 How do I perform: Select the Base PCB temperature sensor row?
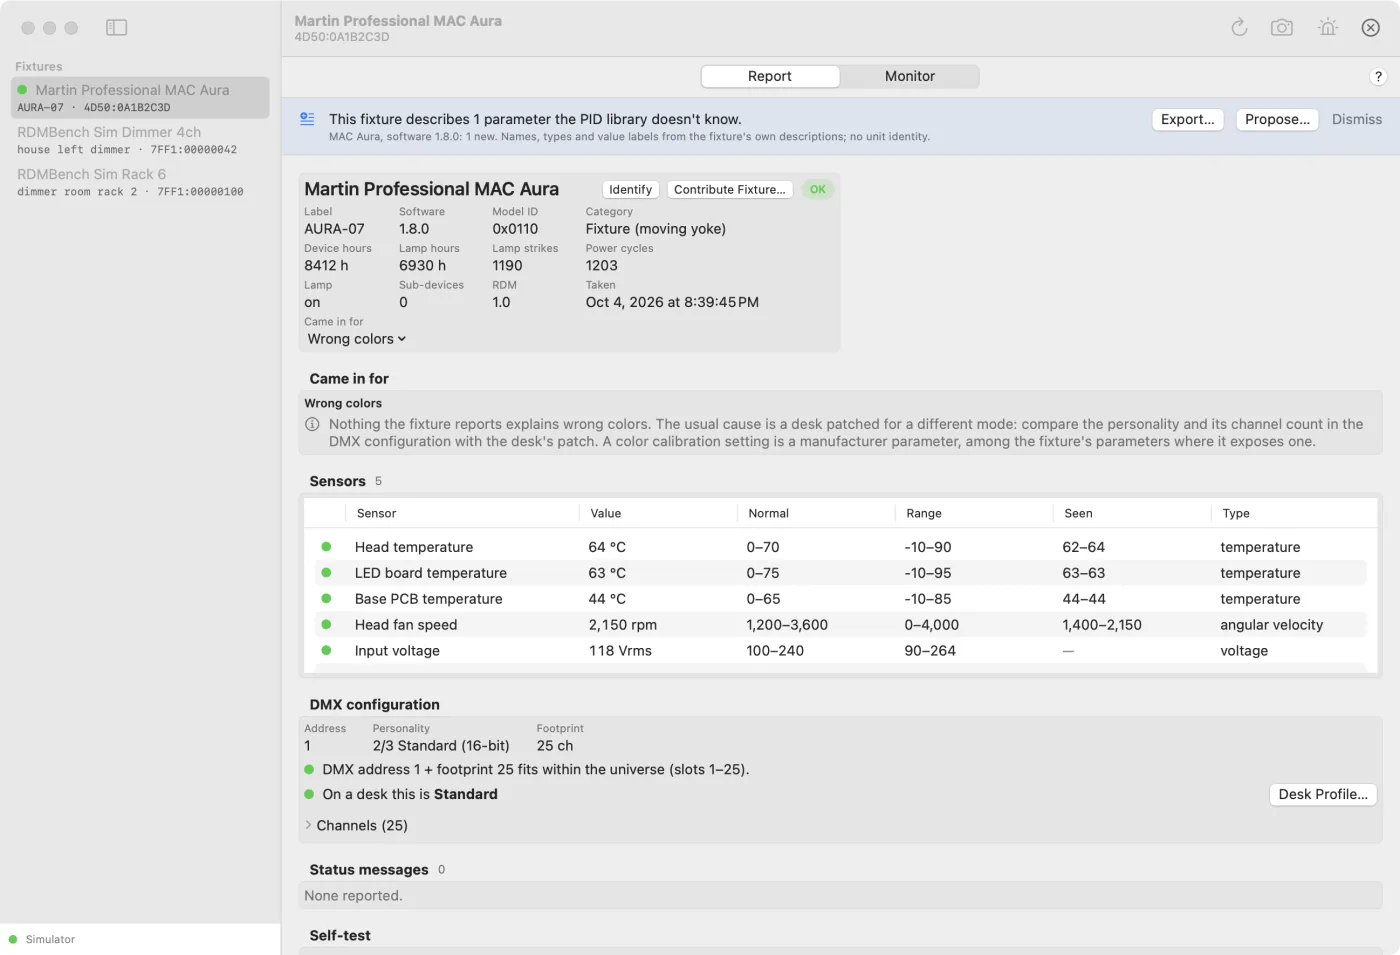point(840,599)
